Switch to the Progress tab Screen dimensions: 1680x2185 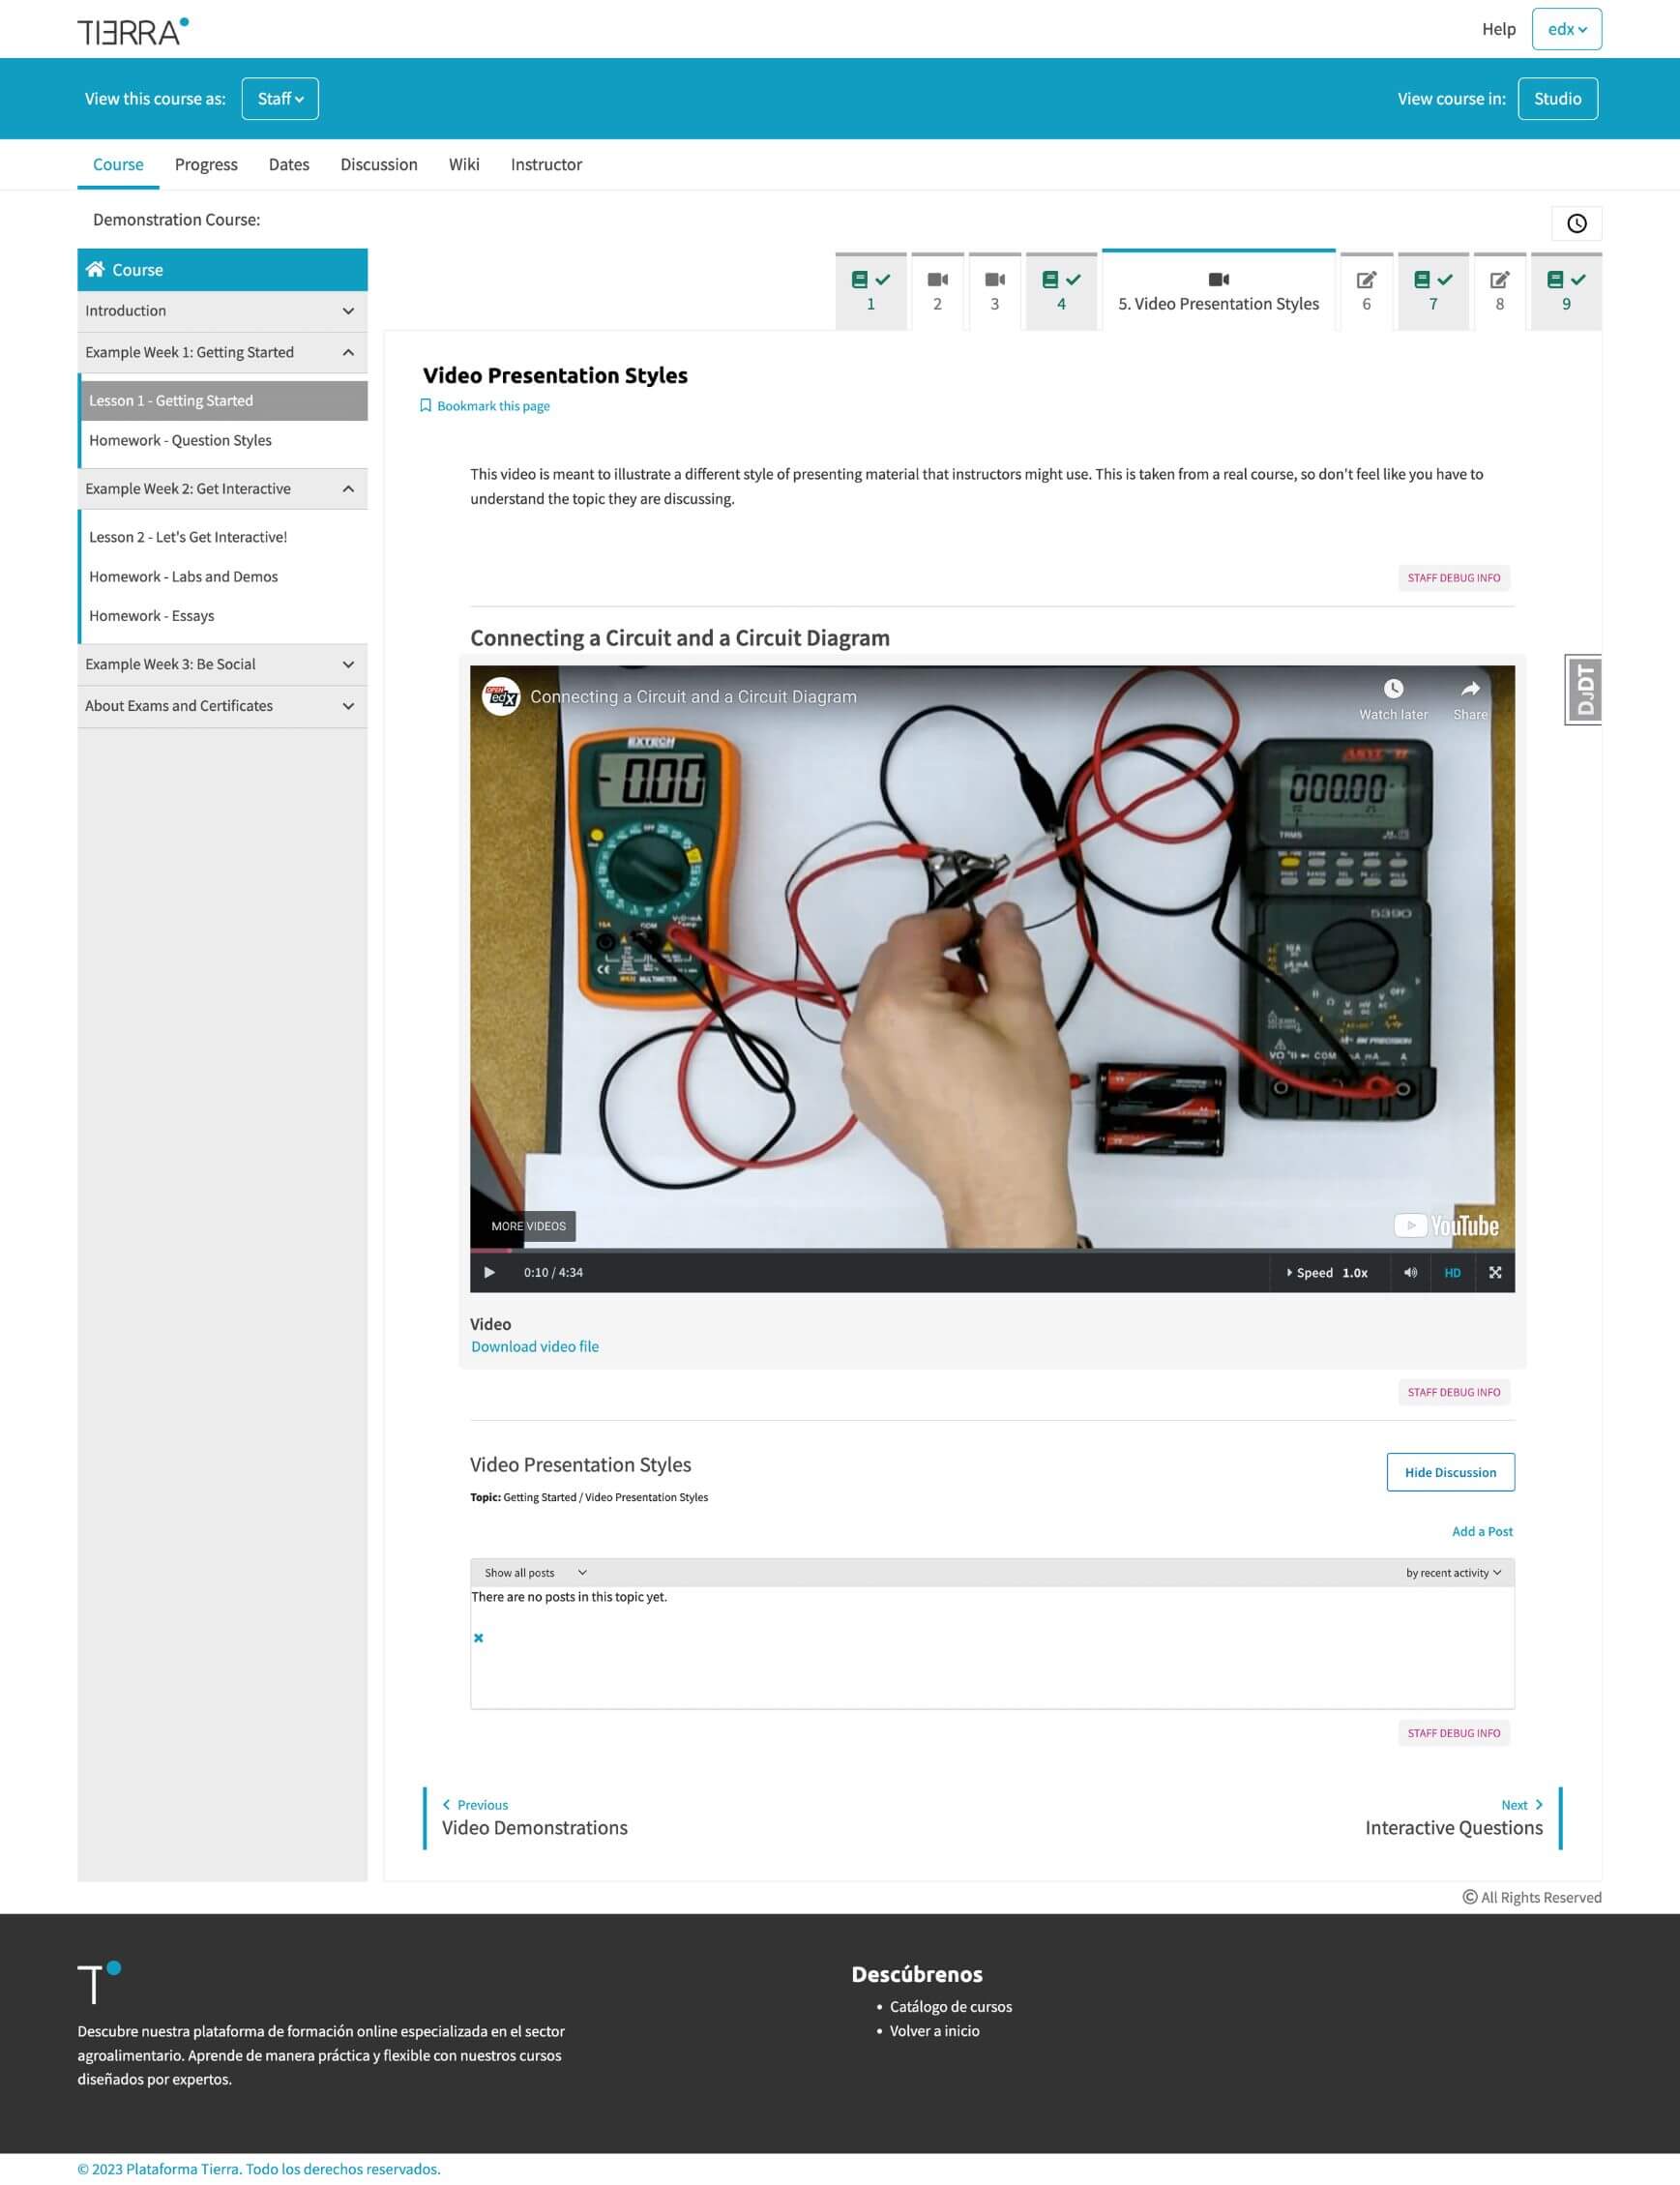pyautogui.click(x=206, y=164)
